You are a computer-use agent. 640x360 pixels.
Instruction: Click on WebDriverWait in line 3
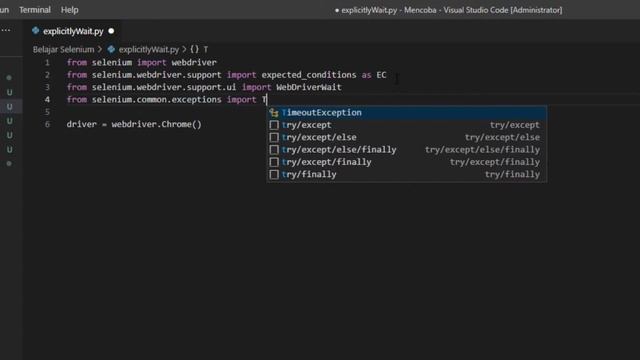pos(309,87)
